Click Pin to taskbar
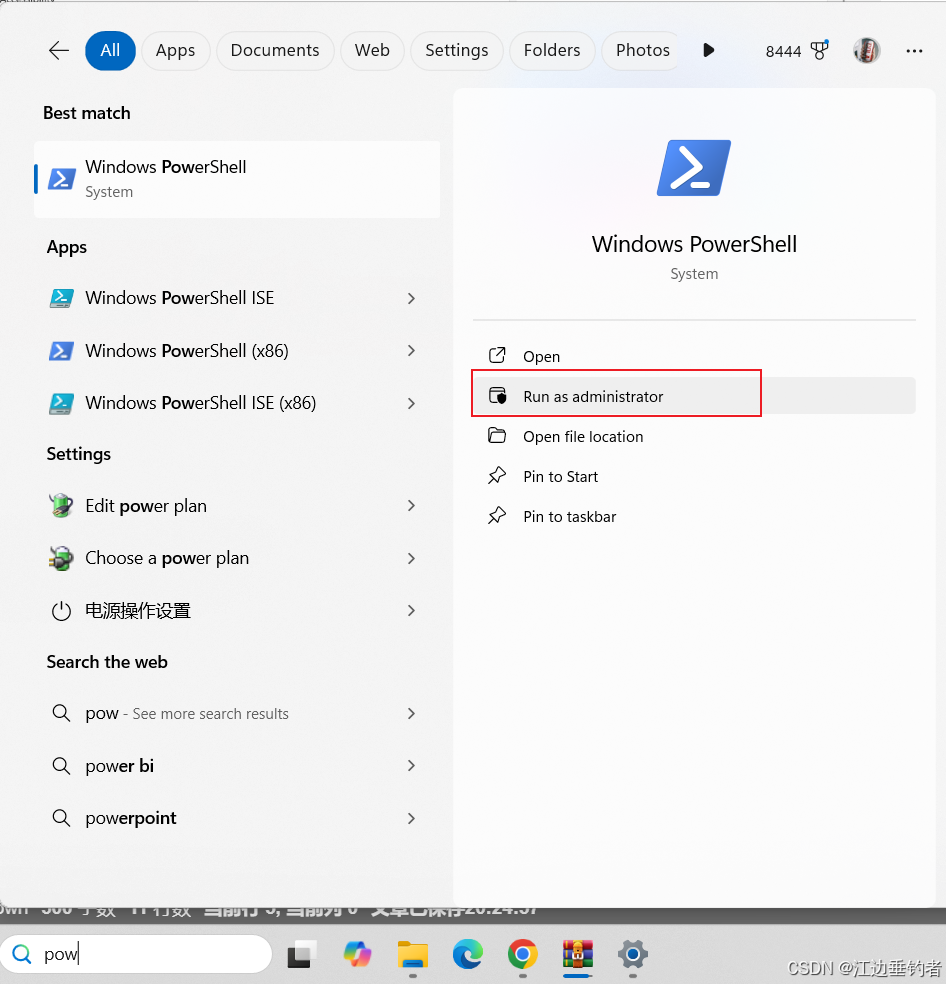The image size is (946, 984). 694,516
